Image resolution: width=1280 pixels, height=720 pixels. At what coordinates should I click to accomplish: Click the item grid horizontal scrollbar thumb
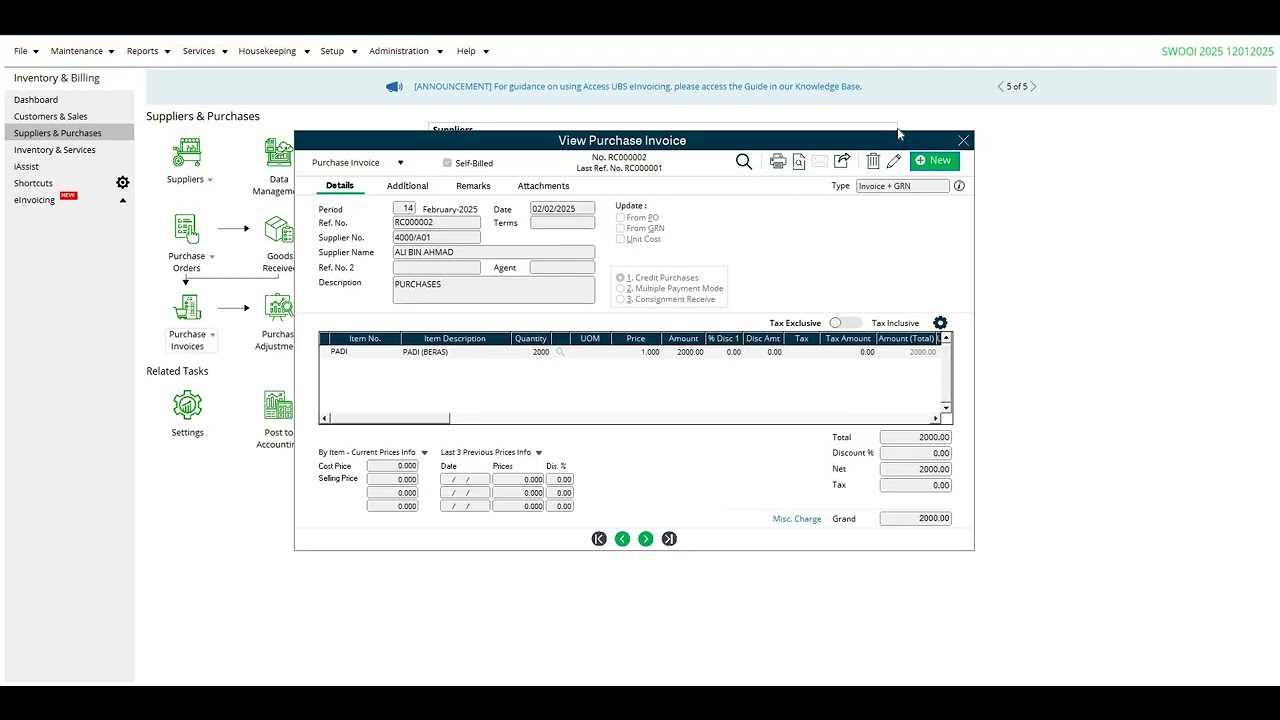click(x=390, y=419)
